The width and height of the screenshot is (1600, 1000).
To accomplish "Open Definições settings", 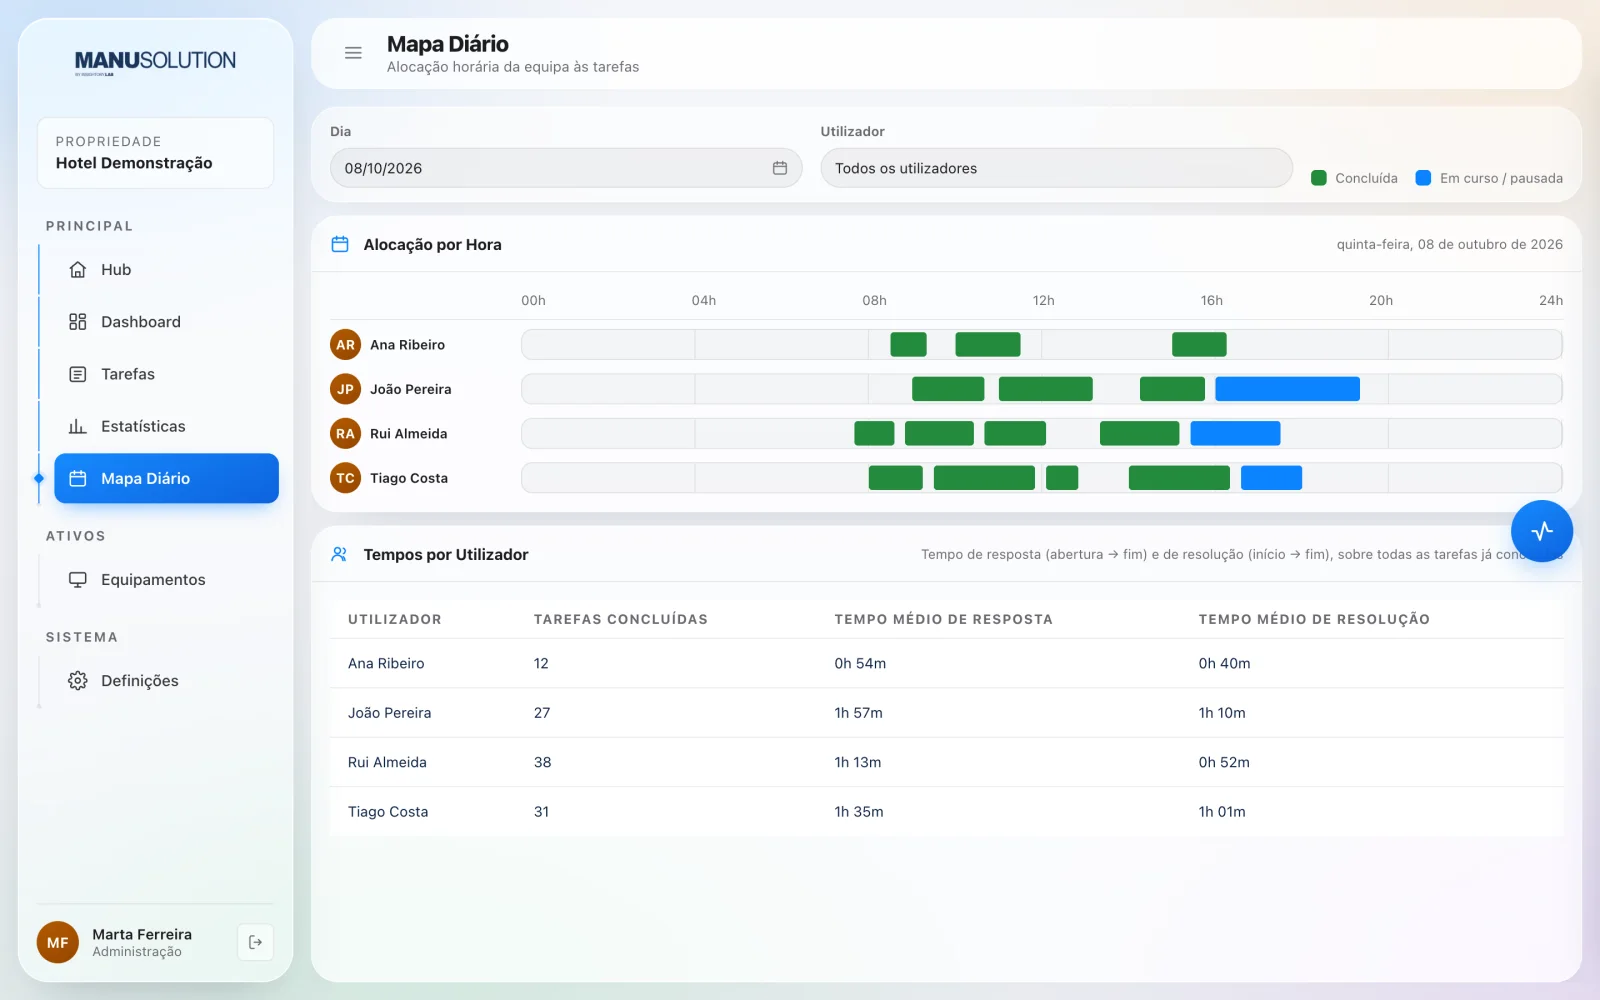I will pyautogui.click(x=166, y=681).
